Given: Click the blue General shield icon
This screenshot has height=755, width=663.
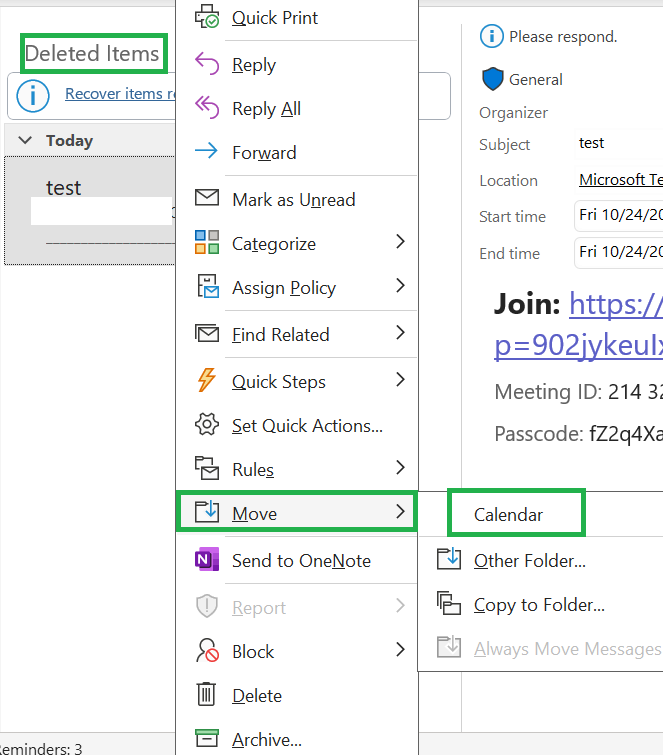Looking at the screenshot, I should (x=493, y=79).
